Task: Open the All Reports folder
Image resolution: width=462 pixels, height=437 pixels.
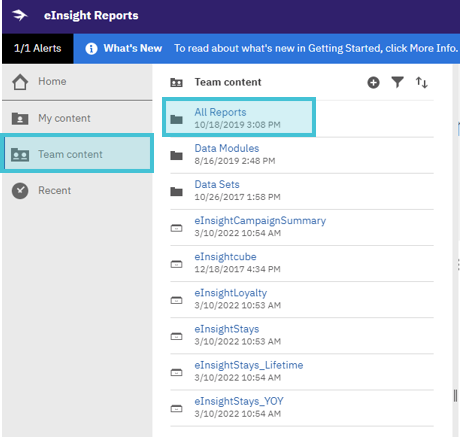Action: coord(239,117)
